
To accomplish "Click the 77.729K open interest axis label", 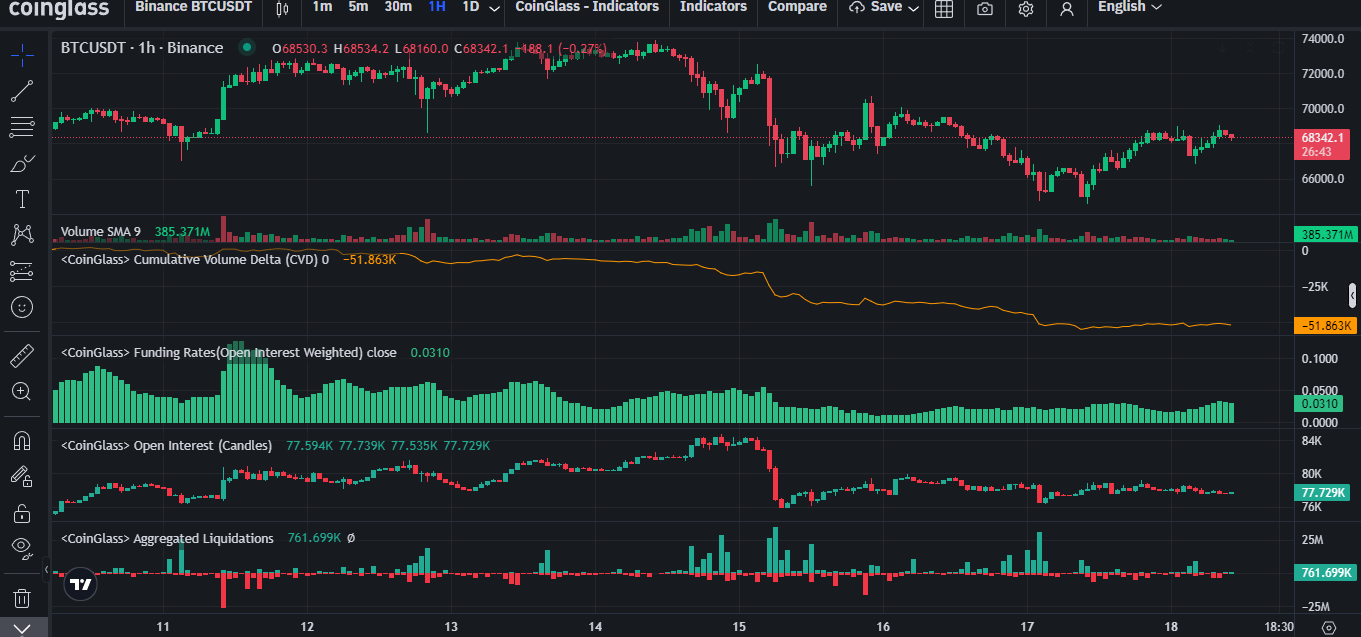I will (x=1324, y=493).
